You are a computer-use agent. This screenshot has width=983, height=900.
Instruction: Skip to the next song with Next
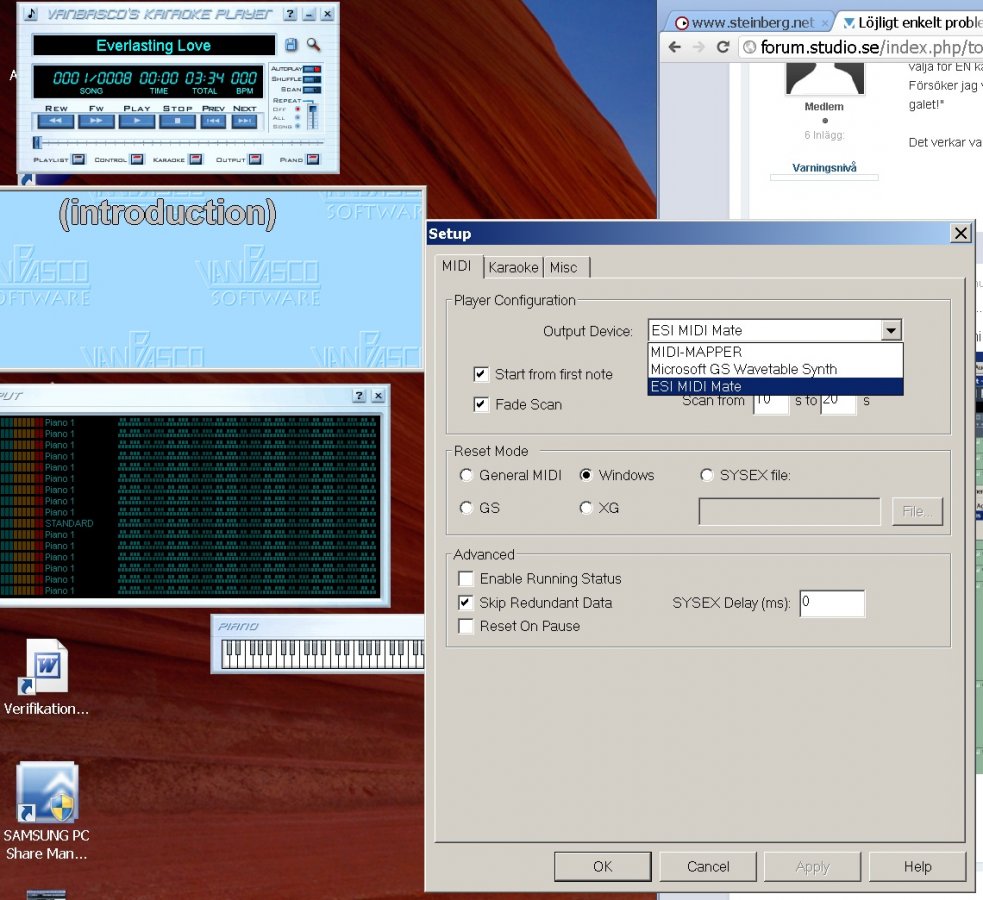244,121
